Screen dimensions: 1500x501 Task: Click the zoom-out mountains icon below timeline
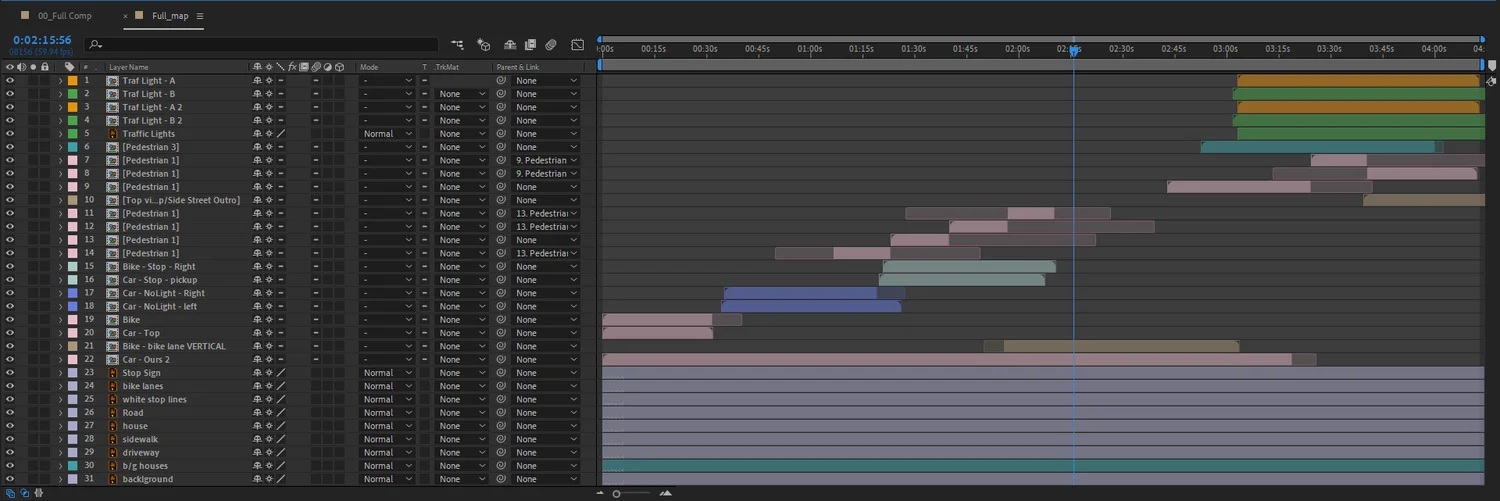(x=600, y=493)
